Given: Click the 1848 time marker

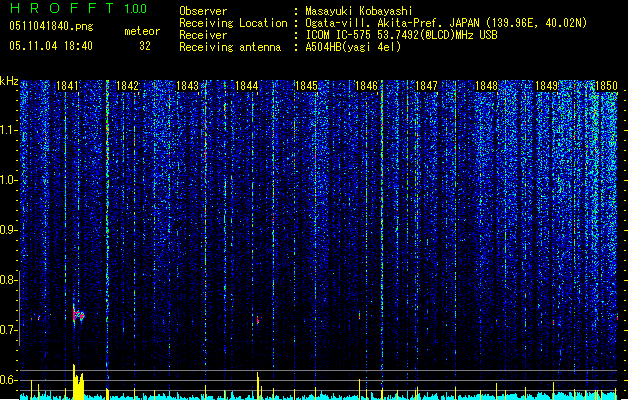Looking at the screenshot, I should pos(486,86).
